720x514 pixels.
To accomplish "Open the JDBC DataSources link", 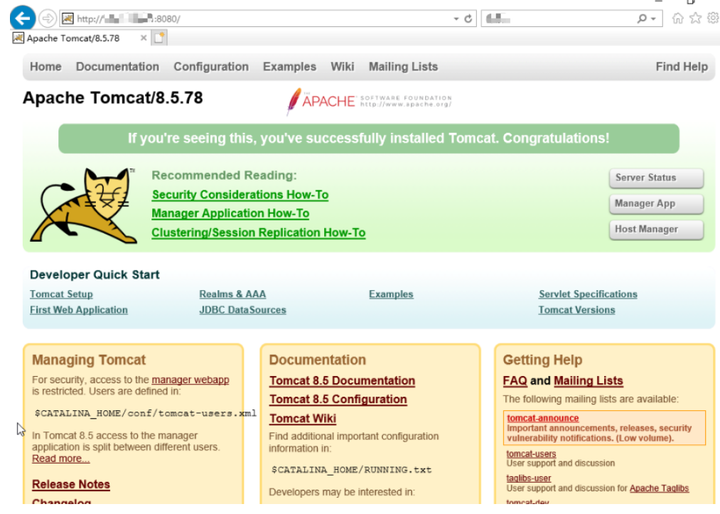I will coord(242,310).
